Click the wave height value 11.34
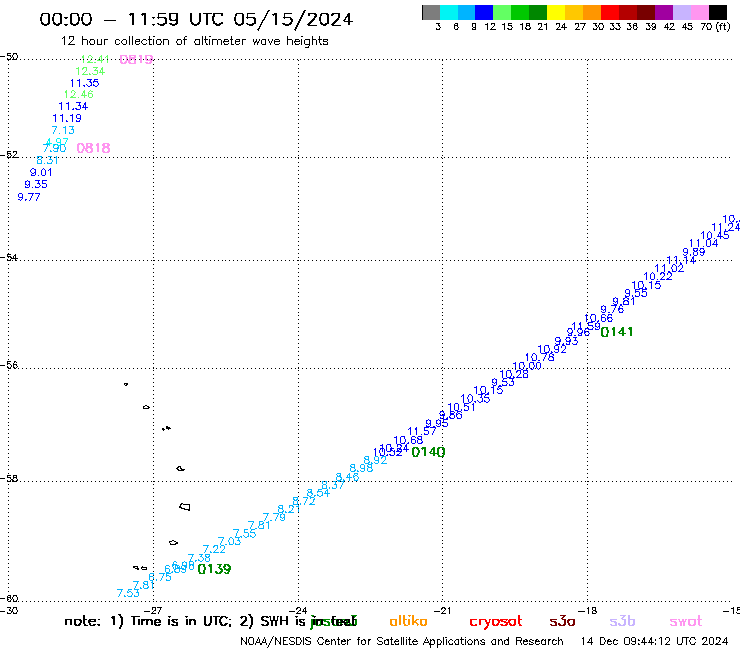 (73, 106)
